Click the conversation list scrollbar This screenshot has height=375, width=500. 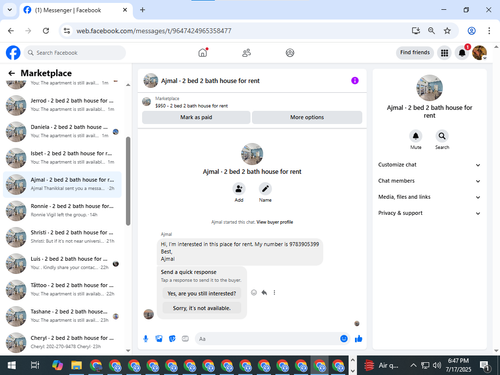pos(128,181)
